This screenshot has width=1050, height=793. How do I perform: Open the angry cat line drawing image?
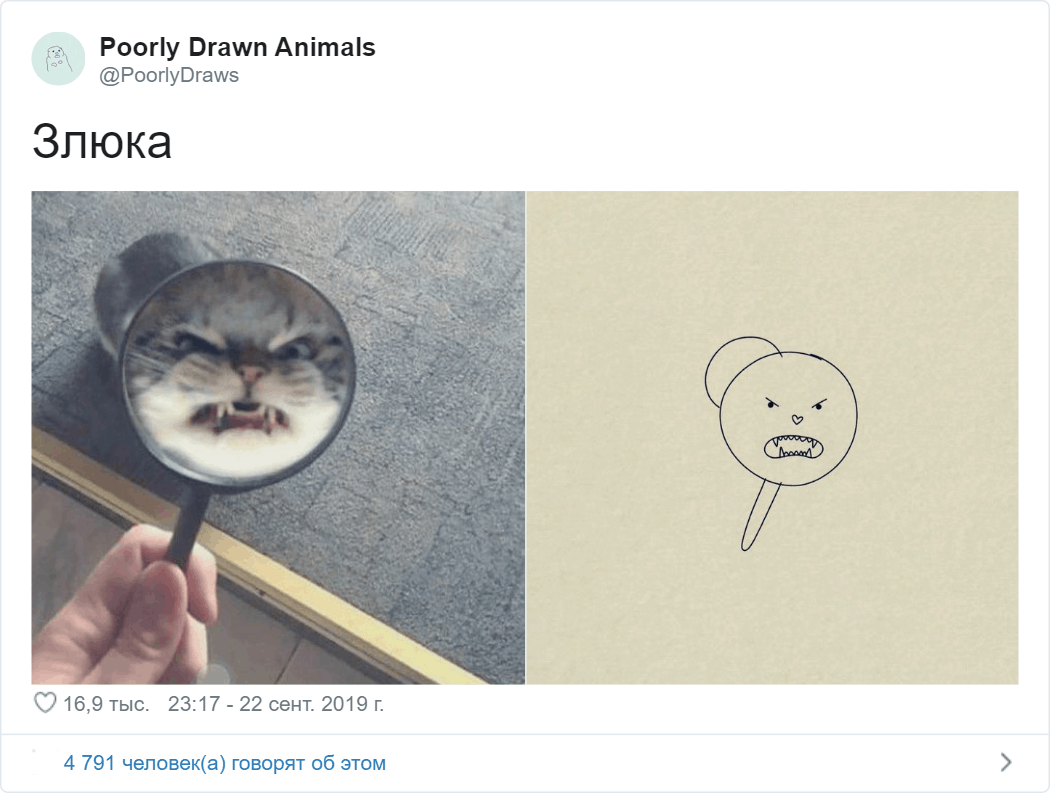(772, 437)
